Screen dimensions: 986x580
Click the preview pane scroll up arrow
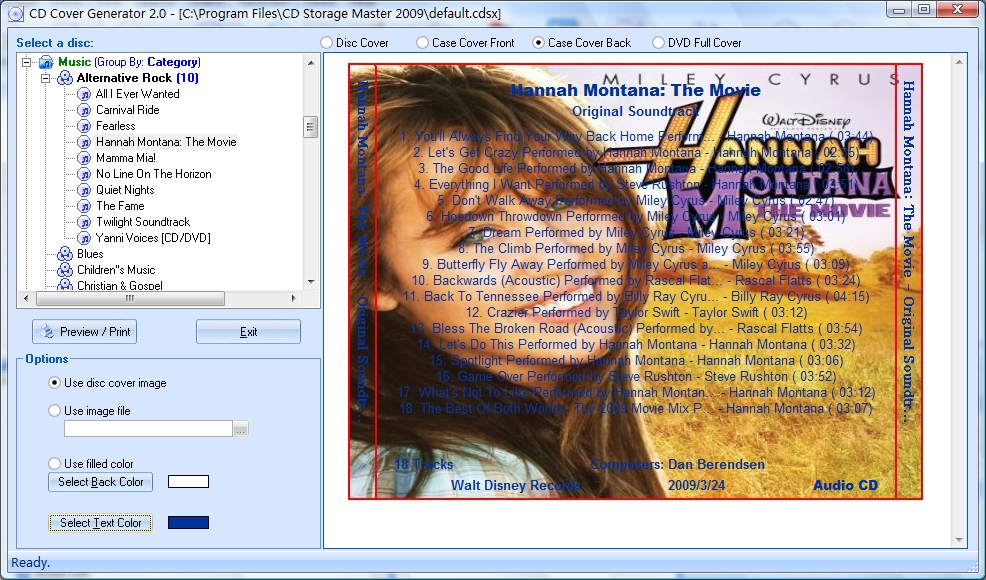[959, 62]
